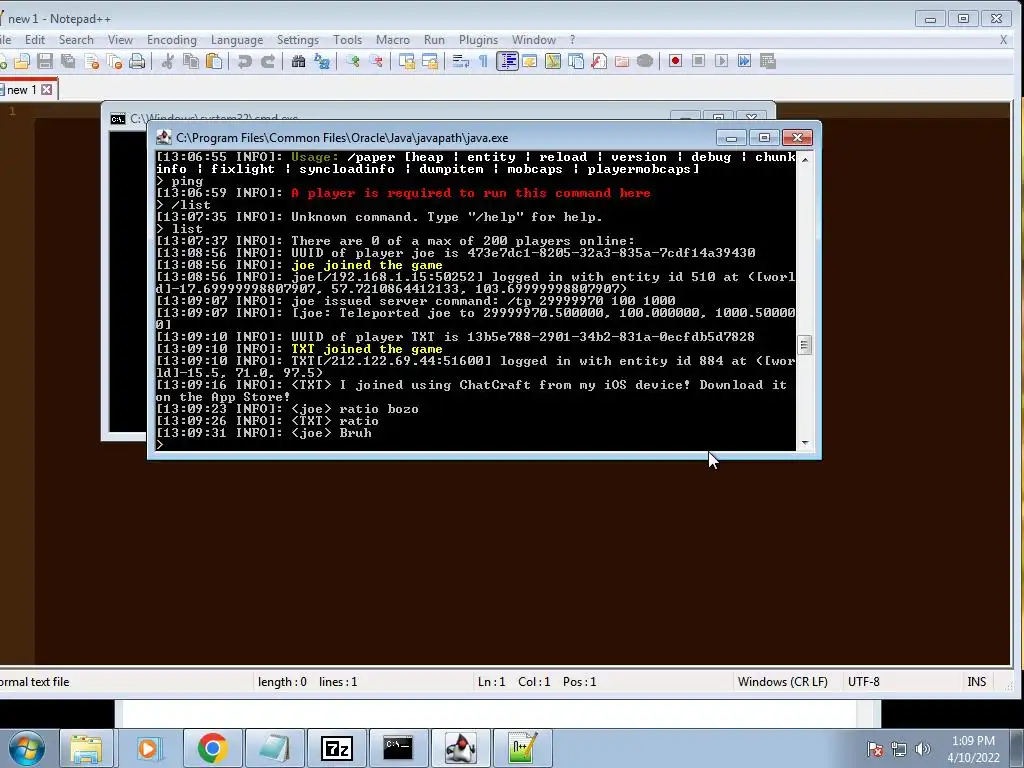1024x768 pixels.
Task: Click the Zoom Out toolbar icon
Action: 376,61
